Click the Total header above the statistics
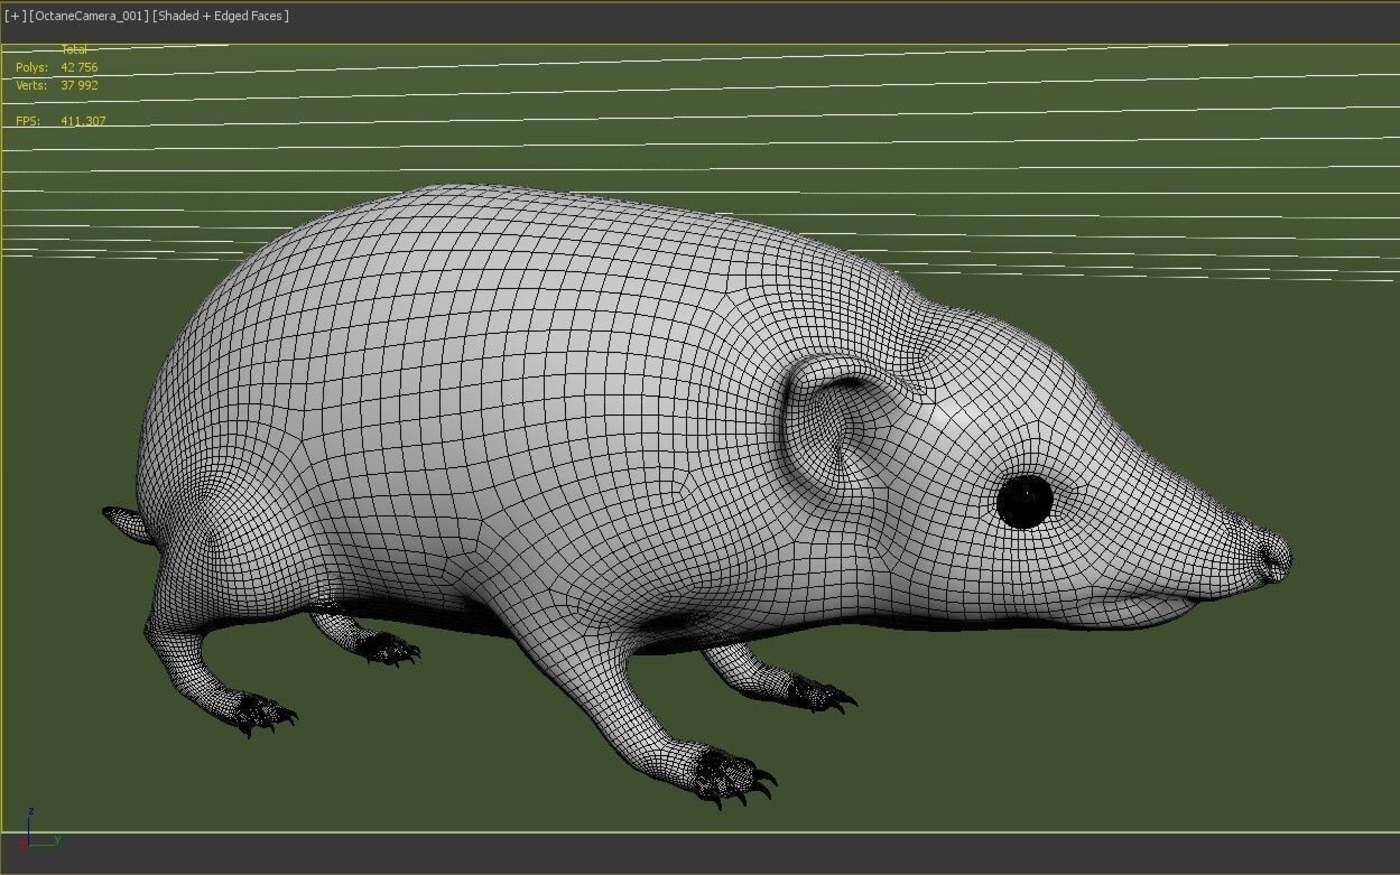 (74, 49)
